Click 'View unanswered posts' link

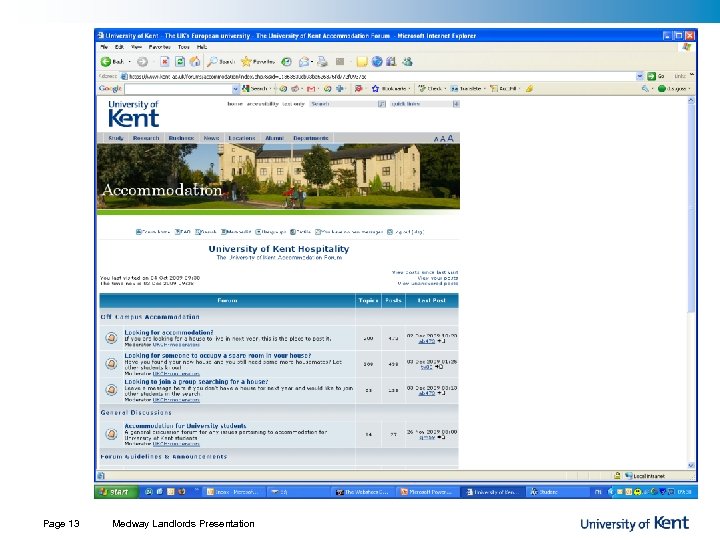coord(428,283)
